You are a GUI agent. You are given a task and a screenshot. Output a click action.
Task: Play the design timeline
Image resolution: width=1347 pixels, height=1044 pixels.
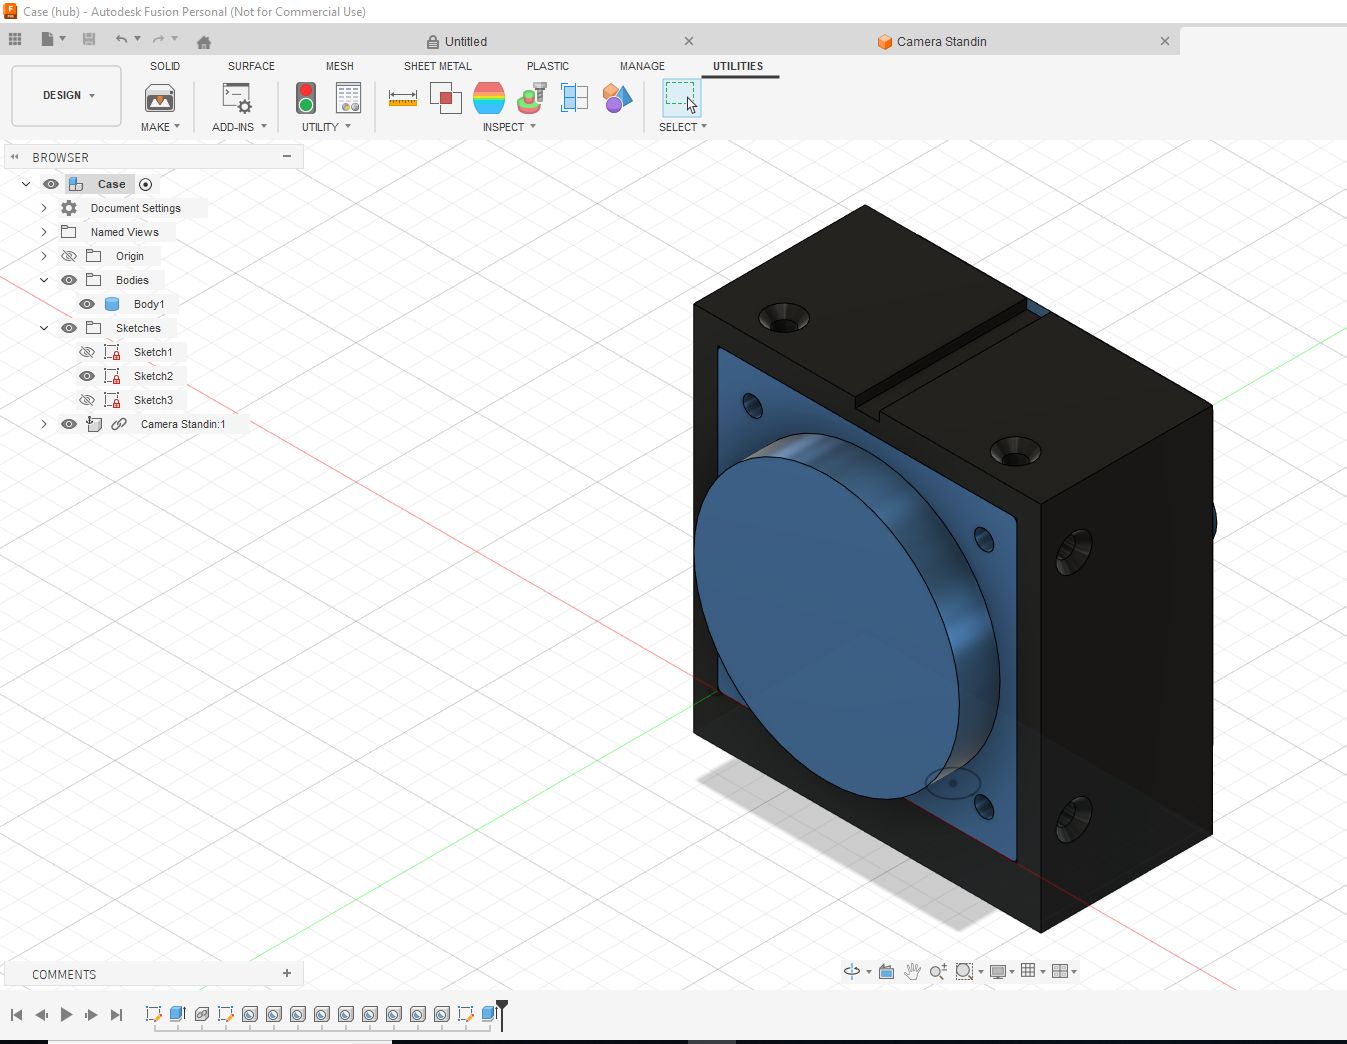[x=66, y=1014]
